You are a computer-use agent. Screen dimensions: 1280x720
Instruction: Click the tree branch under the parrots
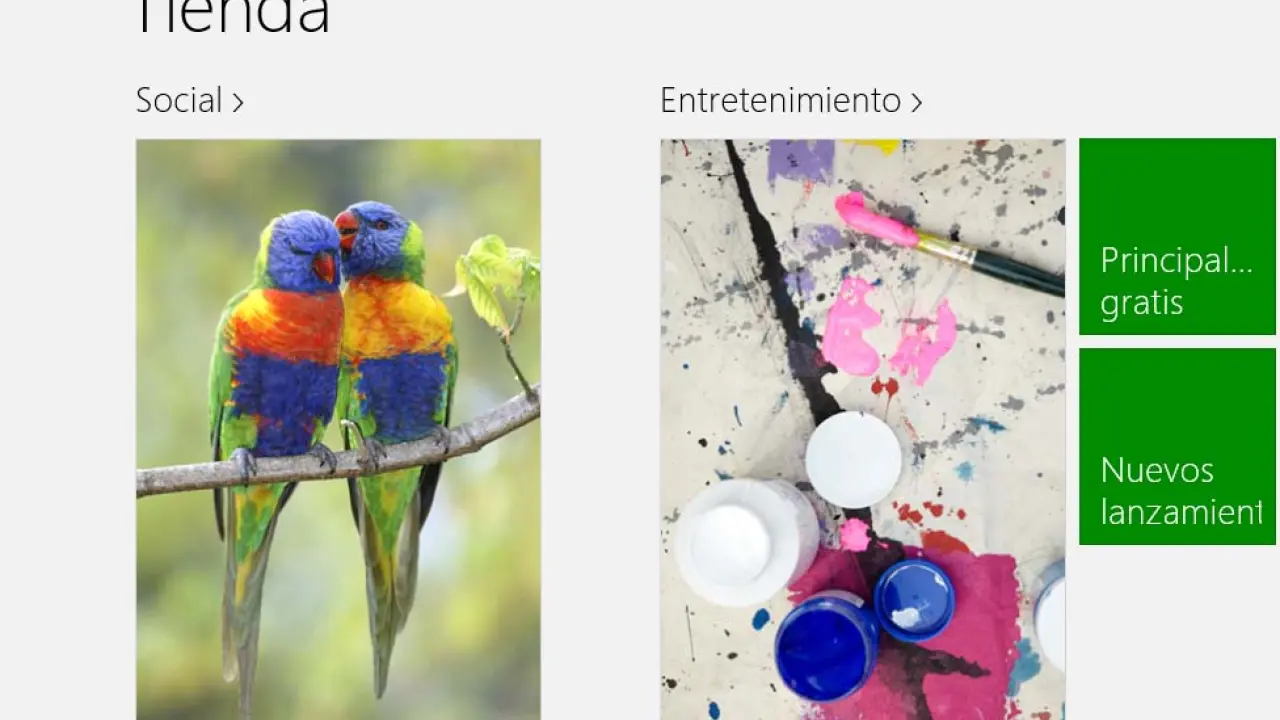(x=338, y=450)
